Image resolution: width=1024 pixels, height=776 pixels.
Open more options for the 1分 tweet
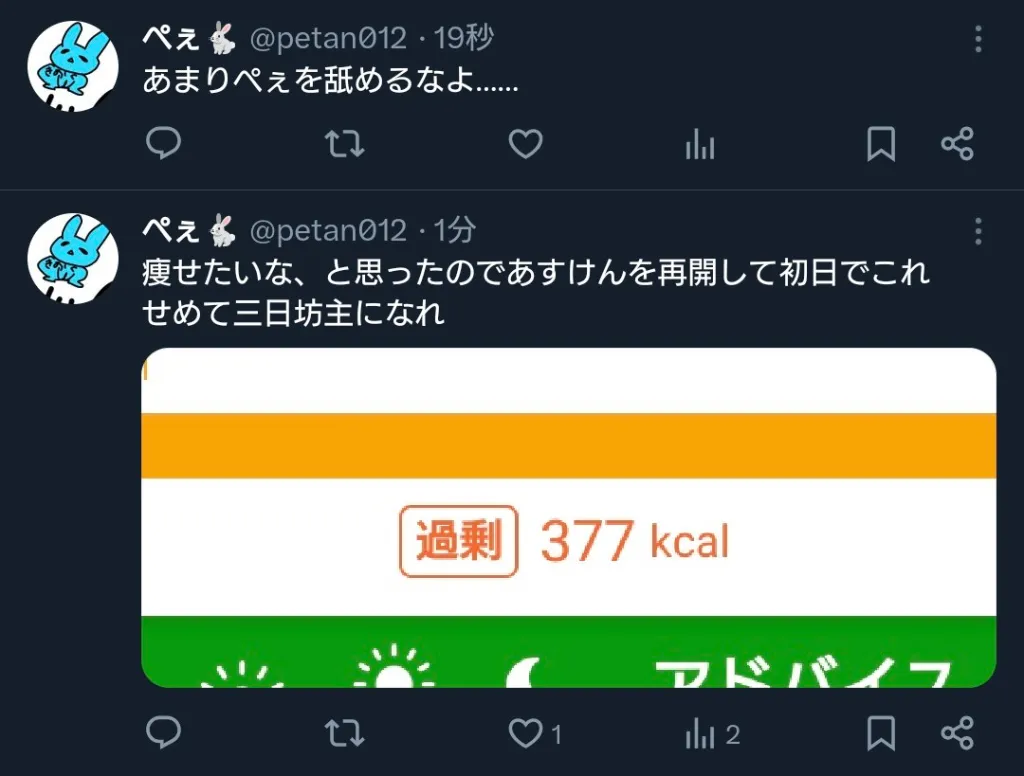(x=978, y=231)
